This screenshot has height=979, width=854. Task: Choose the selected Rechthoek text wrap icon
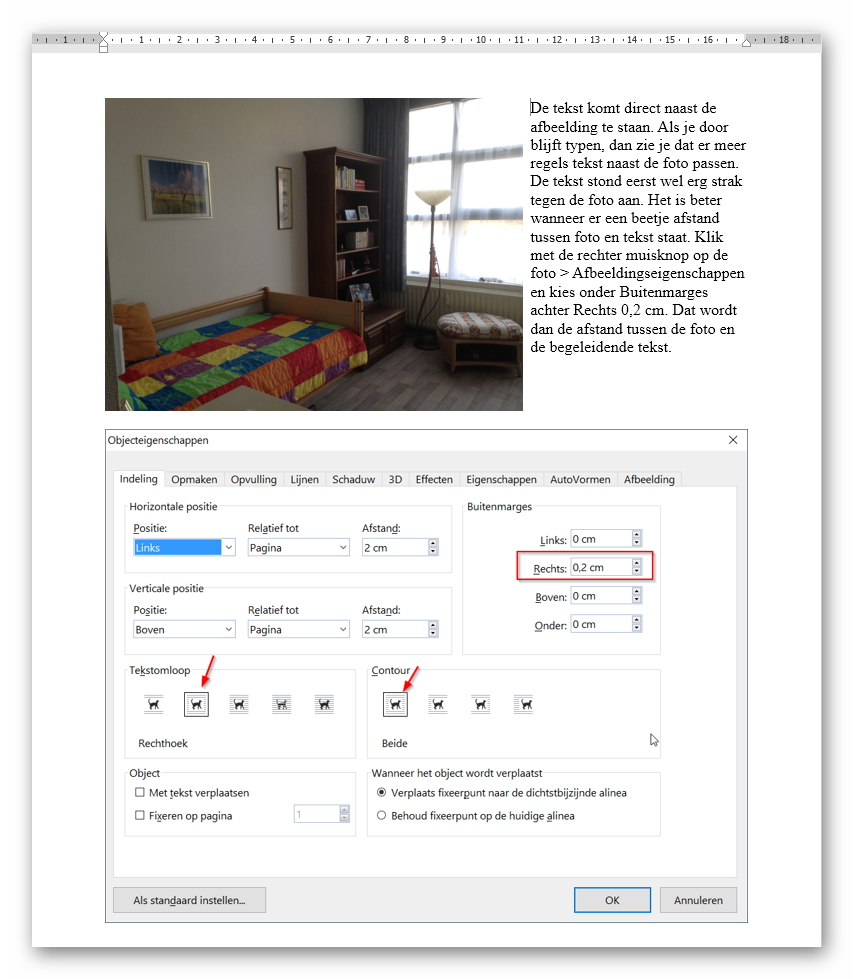coord(196,704)
